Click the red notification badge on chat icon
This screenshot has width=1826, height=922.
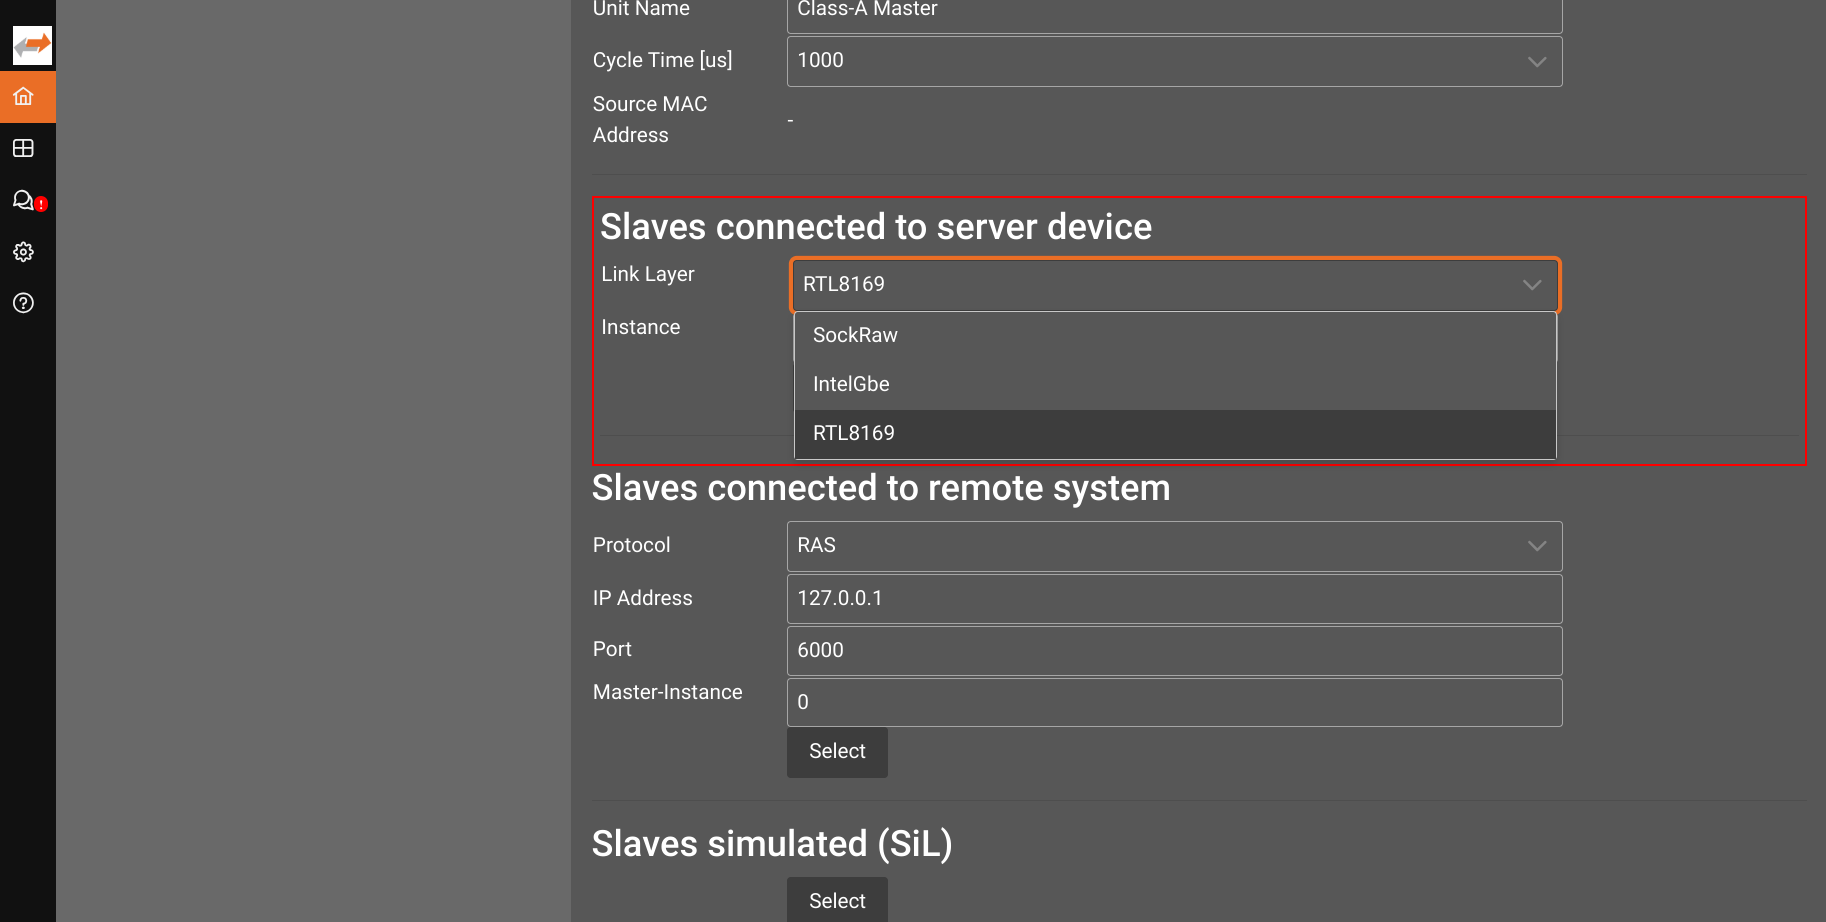coord(39,204)
